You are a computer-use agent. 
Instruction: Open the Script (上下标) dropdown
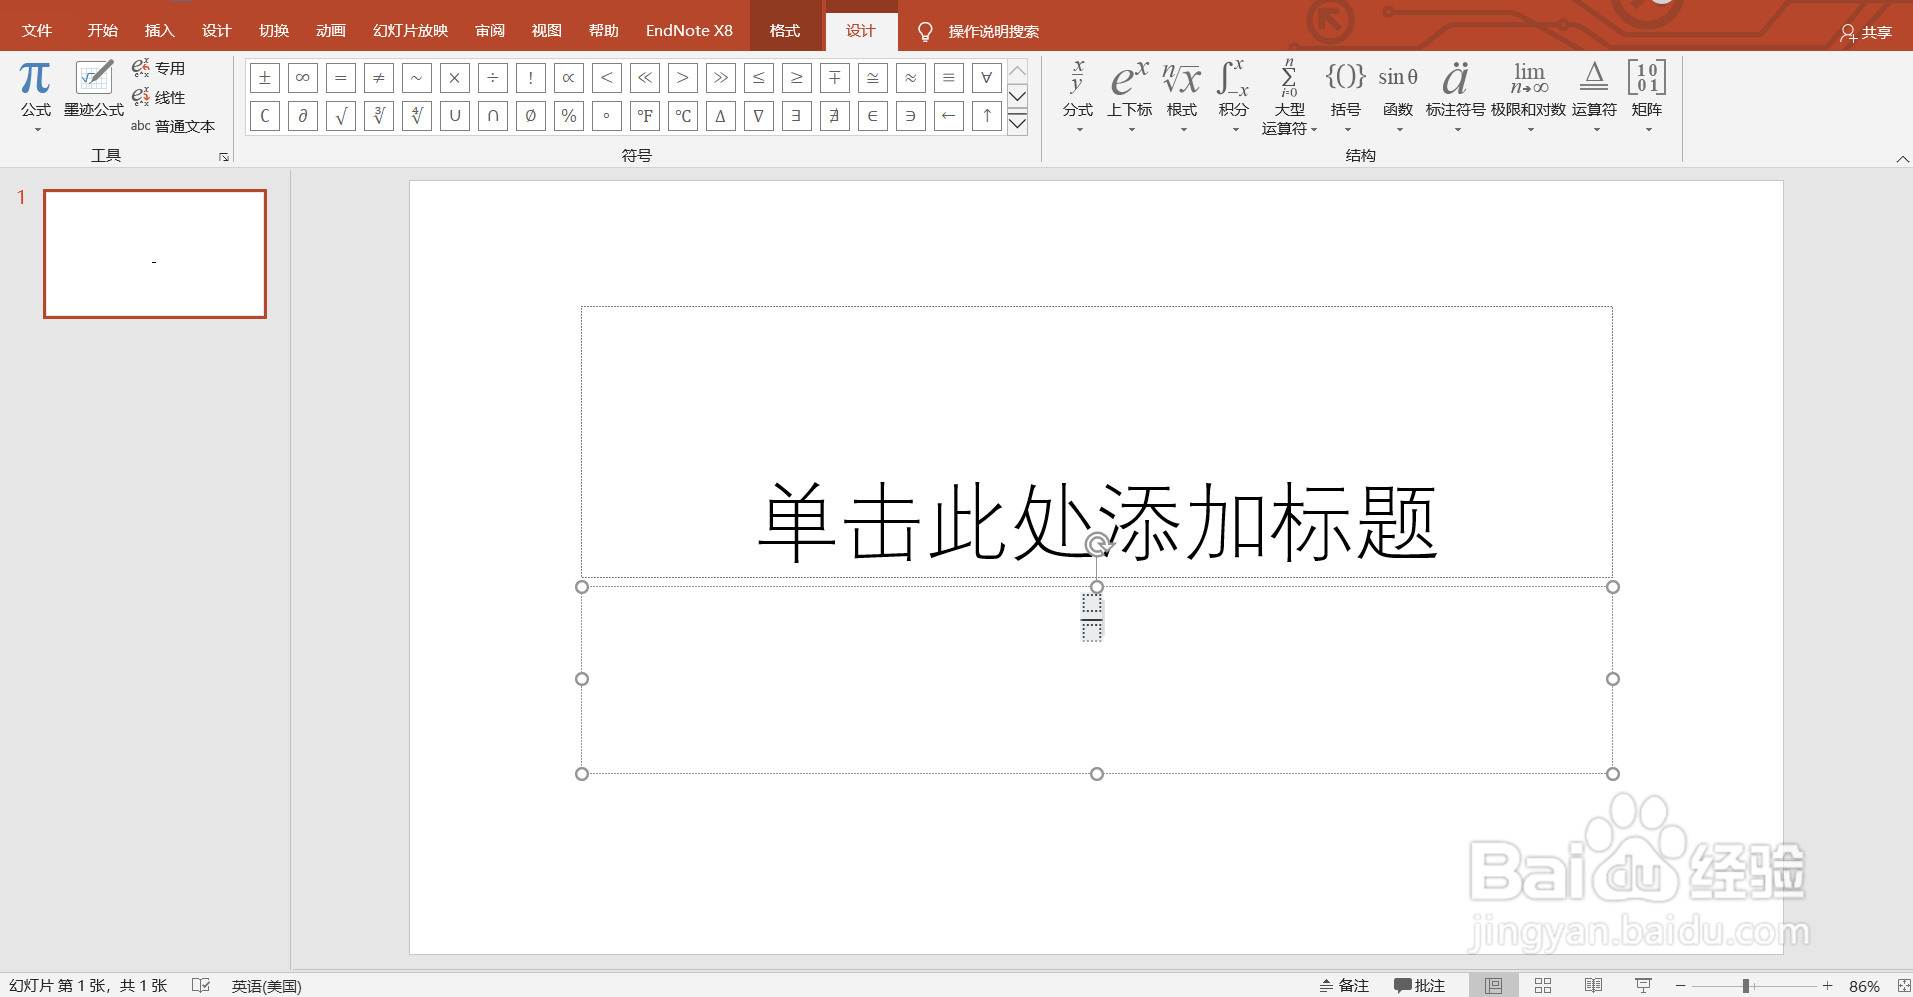click(1130, 97)
